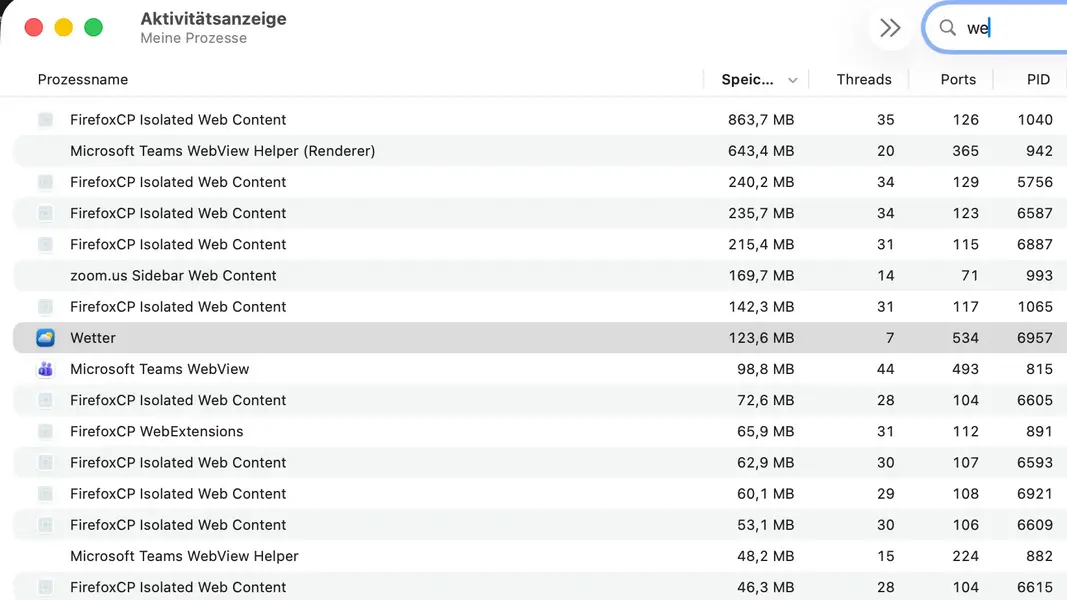The height and width of the screenshot is (600, 1067).
Task: Click the 72,6 MB memory value
Action: (766, 400)
